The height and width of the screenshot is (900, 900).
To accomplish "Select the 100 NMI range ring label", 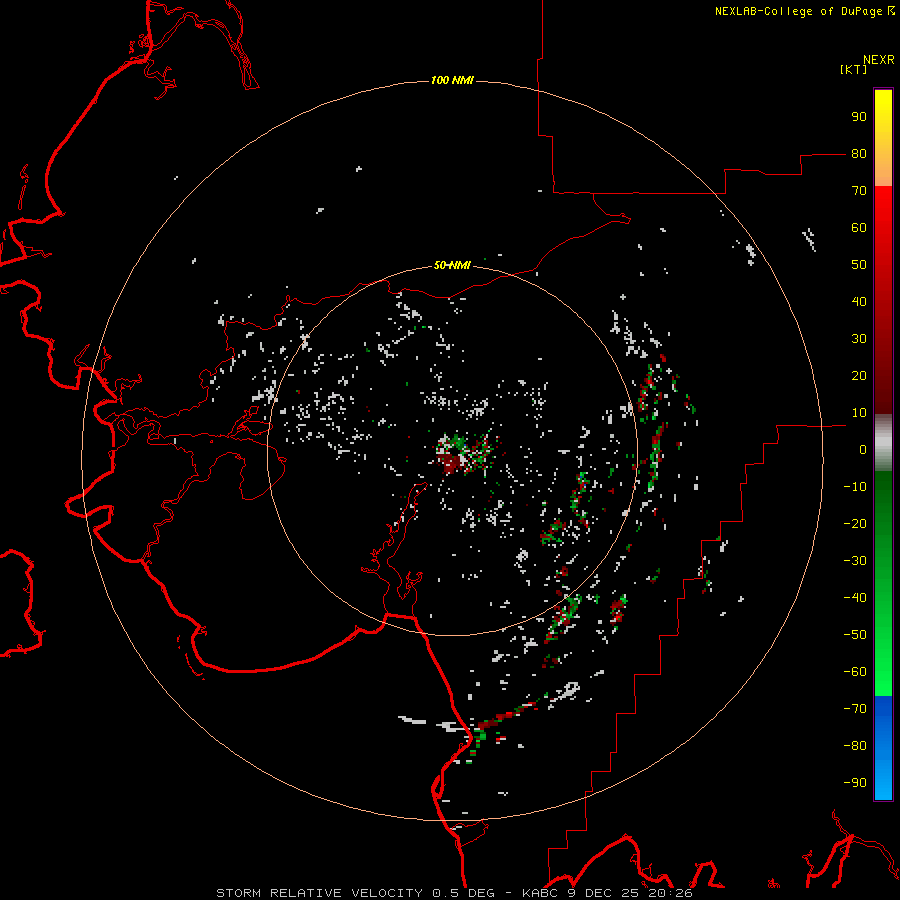I will (452, 80).
